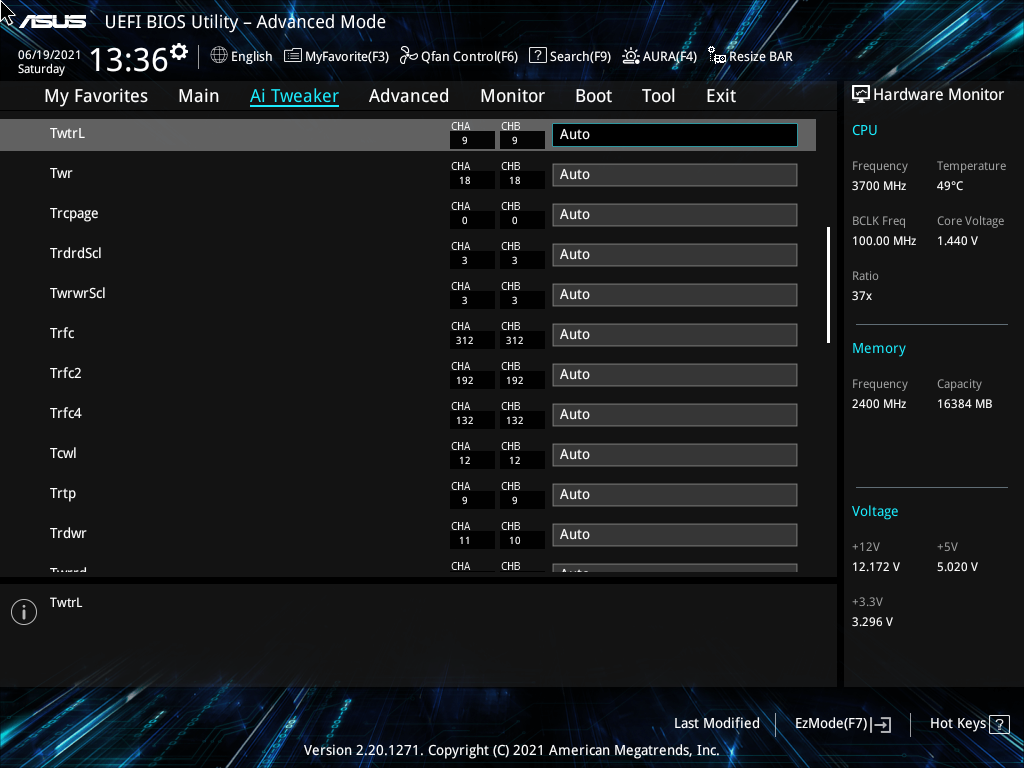Open the Twr Auto dropdown
Screen dimensions: 1024x768
(674, 174)
